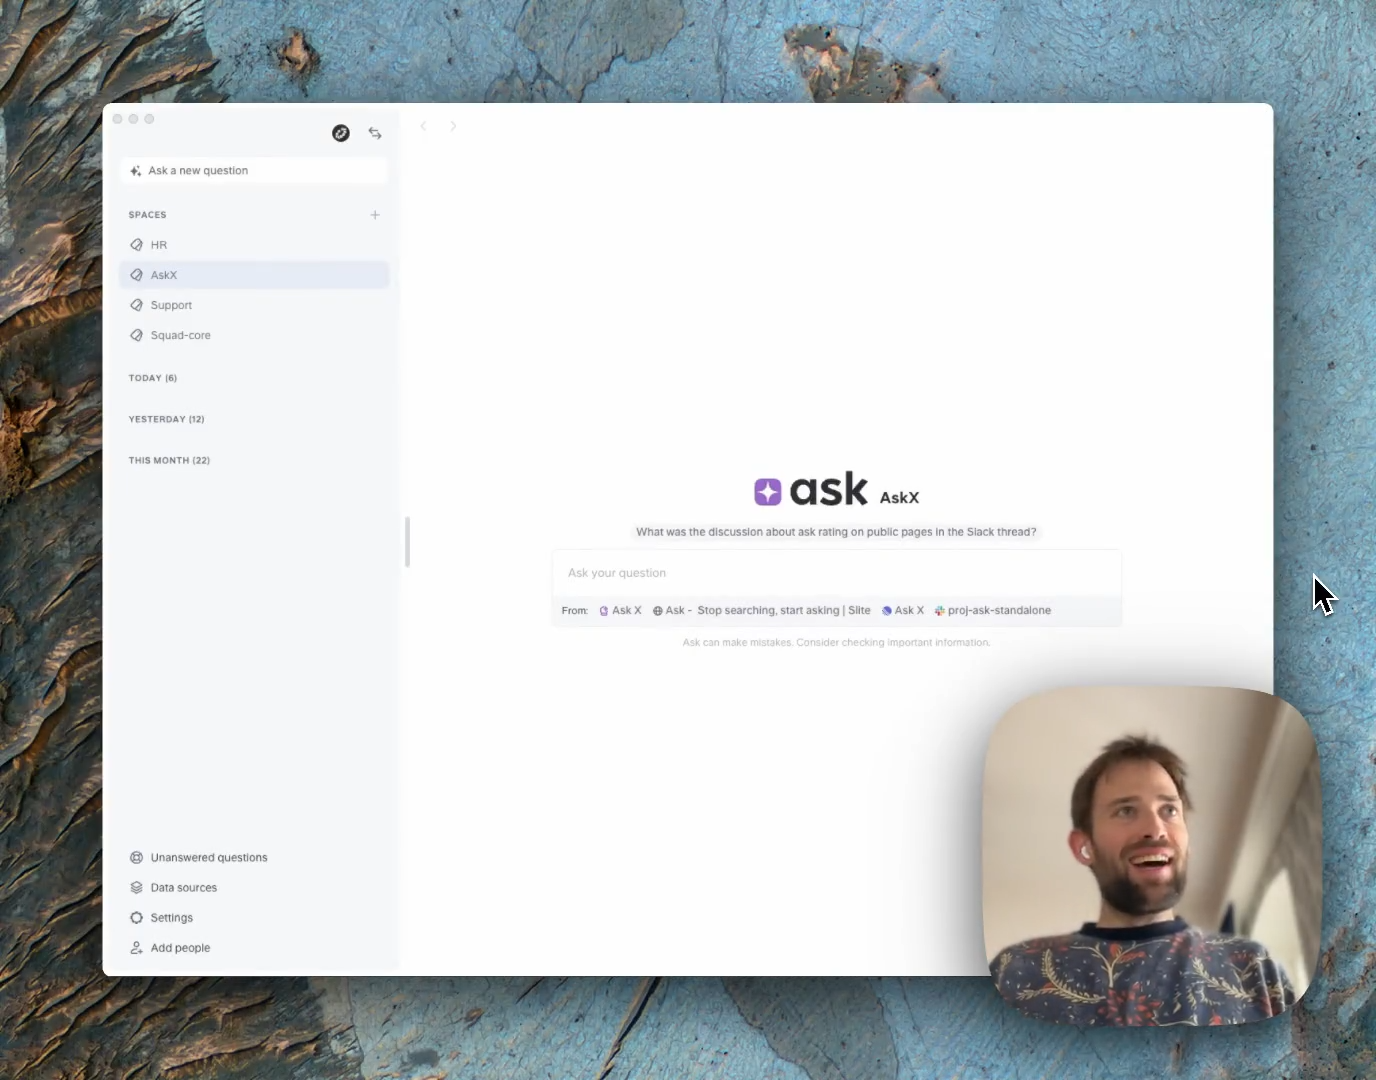Add a new space with plus icon
The height and width of the screenshot is (1080, 1376).
pyautogui.click(x=375, y=215)
